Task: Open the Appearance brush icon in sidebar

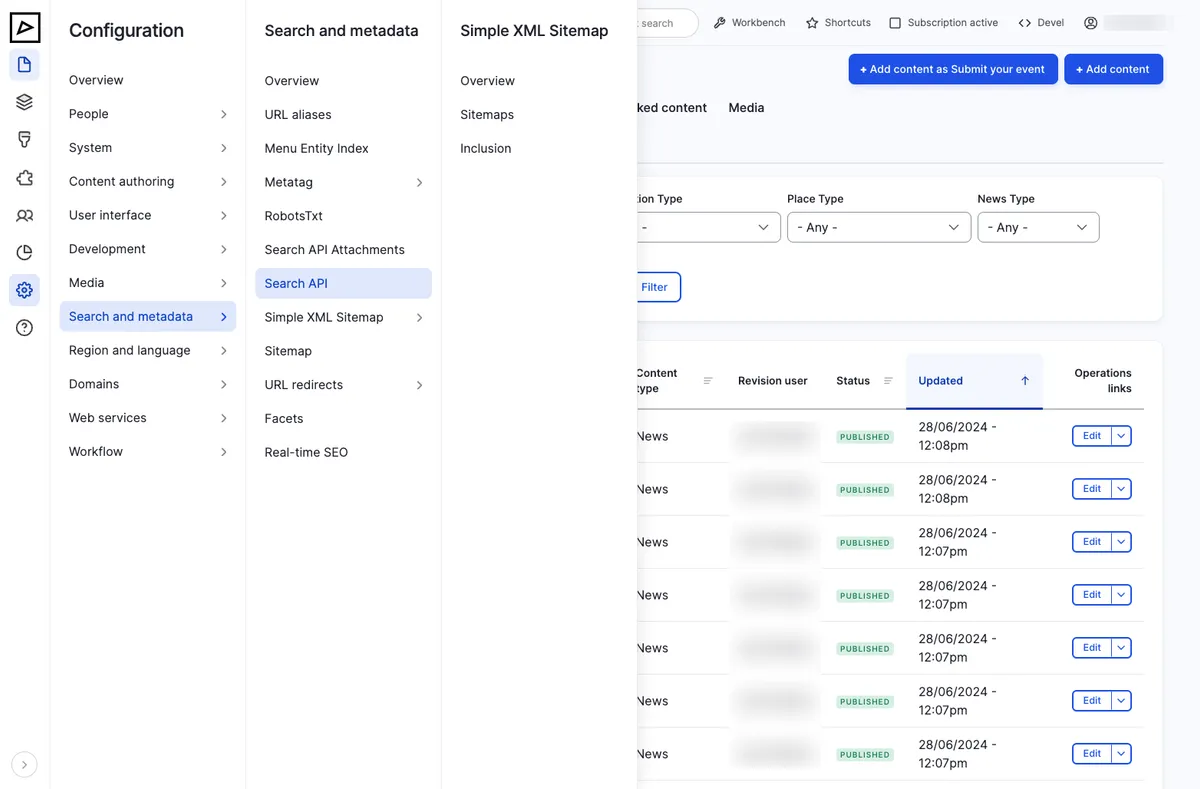Action: click(x=25, y=140)
